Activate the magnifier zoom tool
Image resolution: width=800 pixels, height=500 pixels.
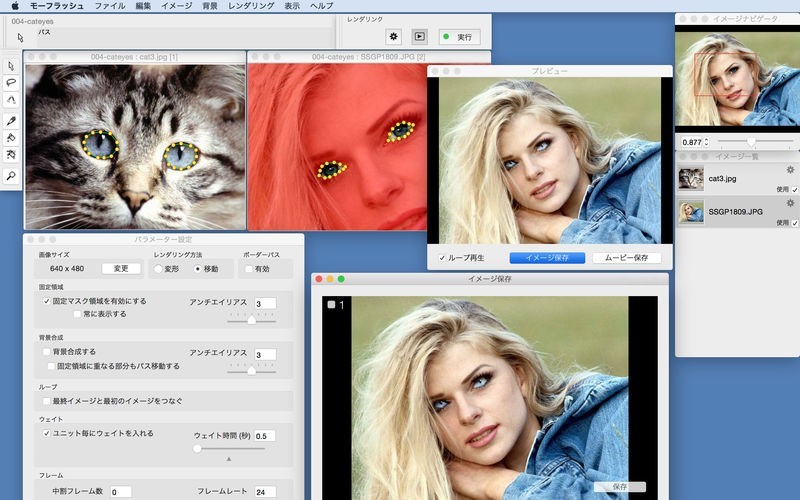click(11, 176)
